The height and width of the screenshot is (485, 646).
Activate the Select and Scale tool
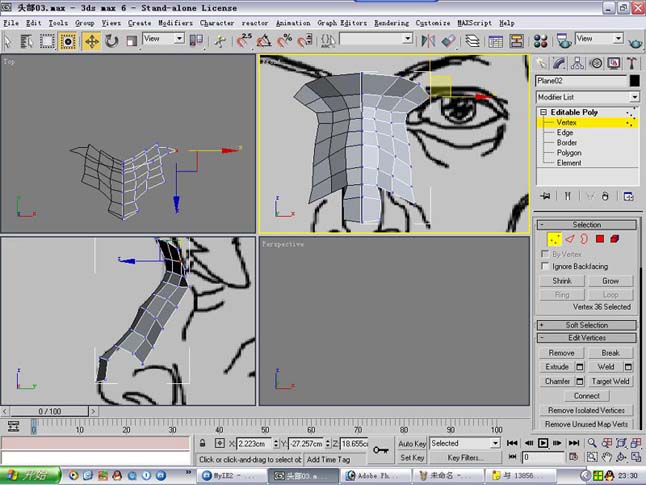pyautogui.click(x=131, y=41)
